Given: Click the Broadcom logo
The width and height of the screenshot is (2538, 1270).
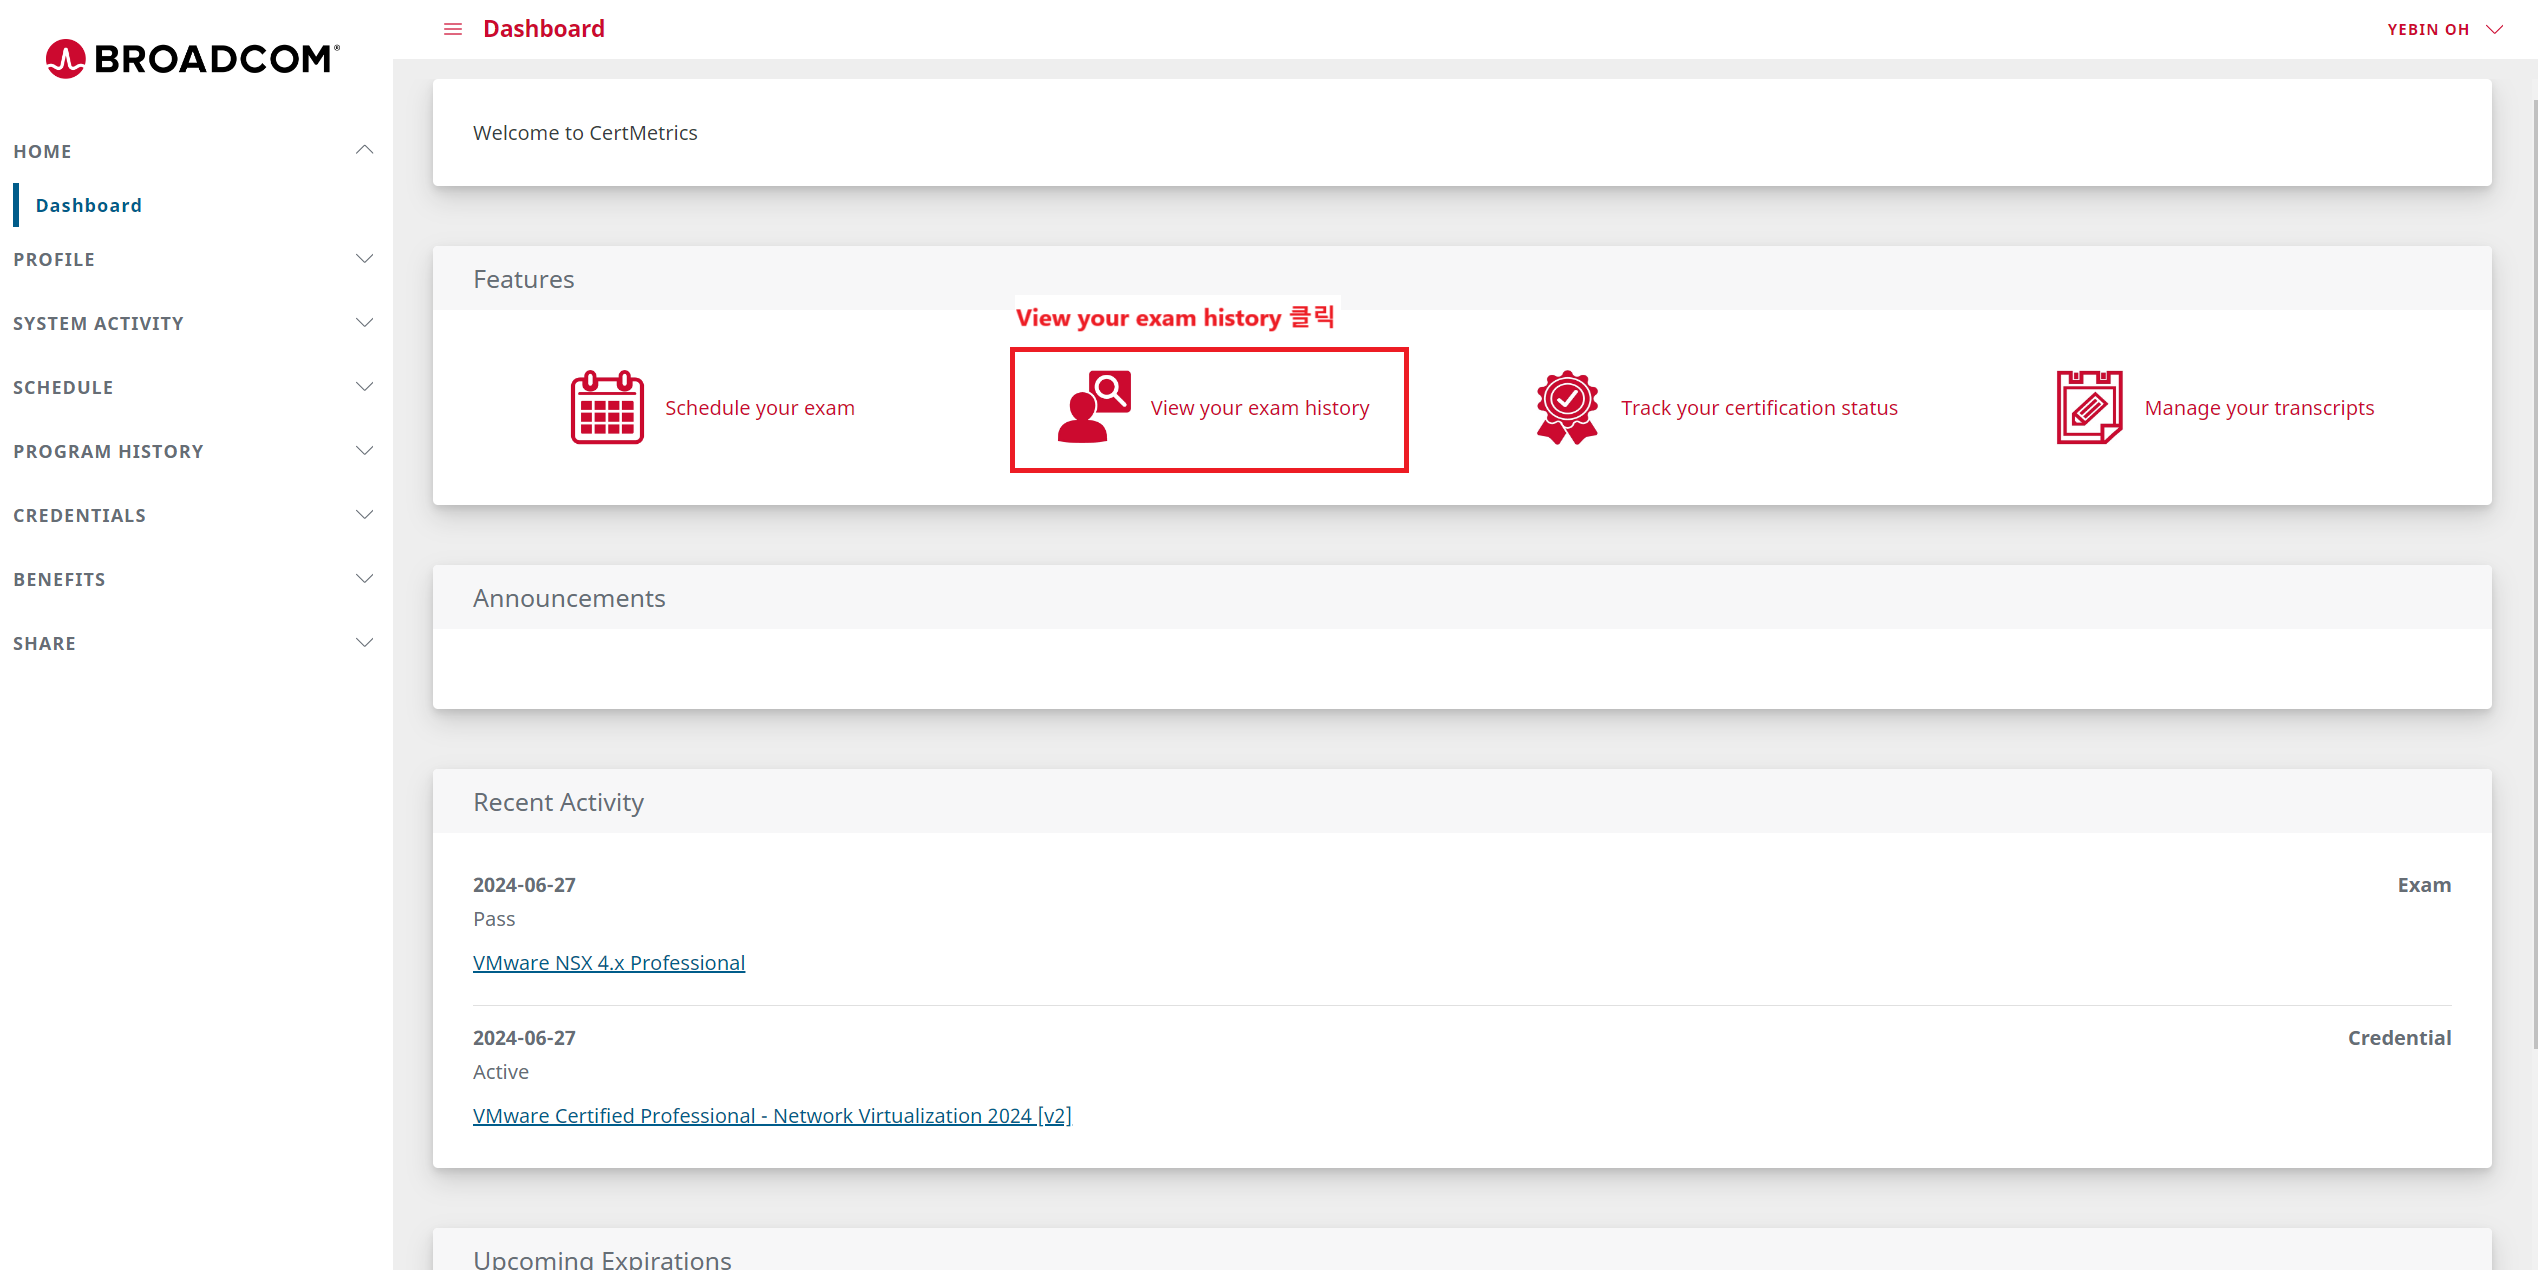Looking at the screenshot, I should 193,59.
